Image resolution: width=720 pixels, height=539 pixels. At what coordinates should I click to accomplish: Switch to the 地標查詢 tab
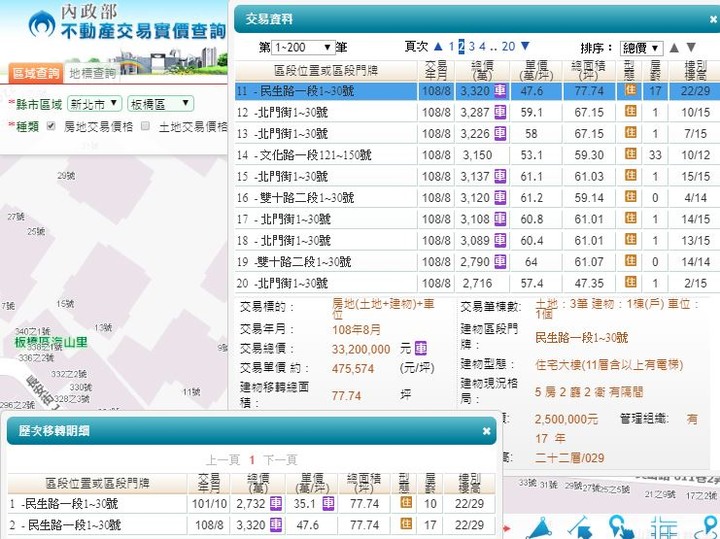tap(92, 73)
